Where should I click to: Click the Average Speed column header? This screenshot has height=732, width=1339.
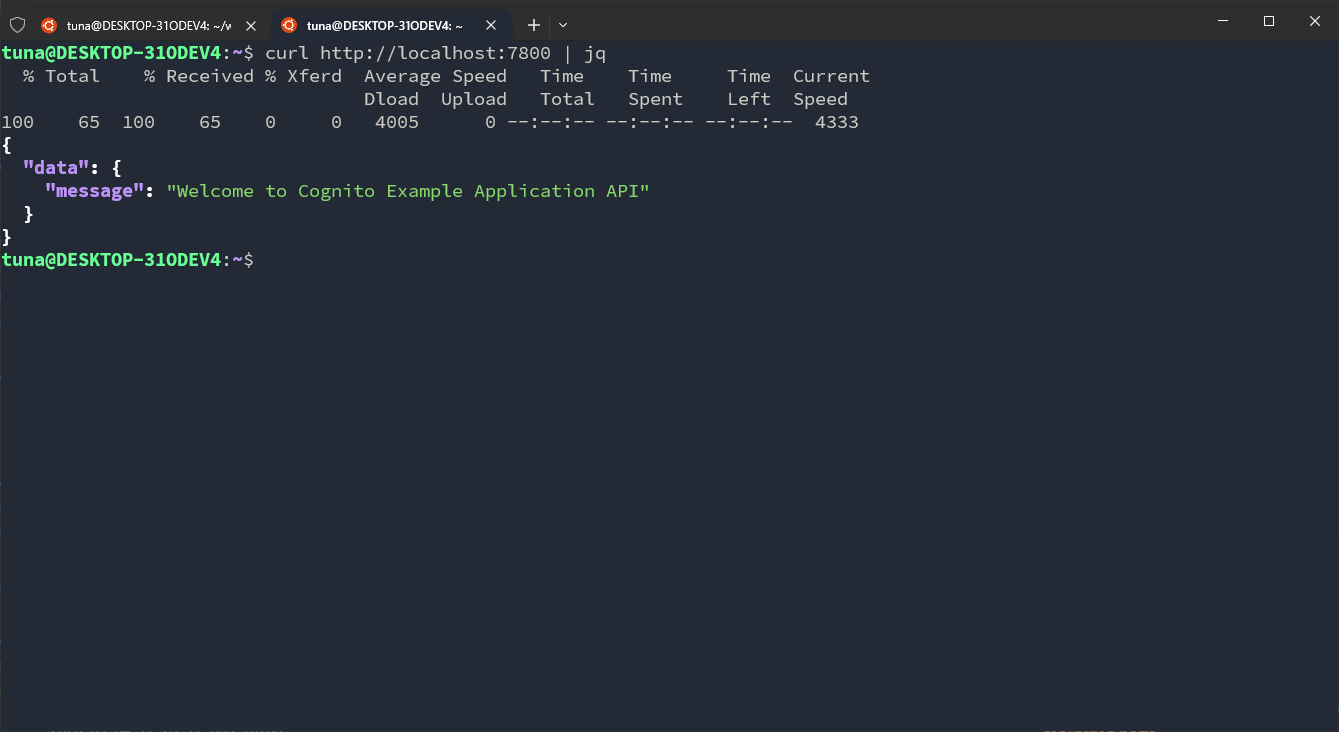coord(435,76)
